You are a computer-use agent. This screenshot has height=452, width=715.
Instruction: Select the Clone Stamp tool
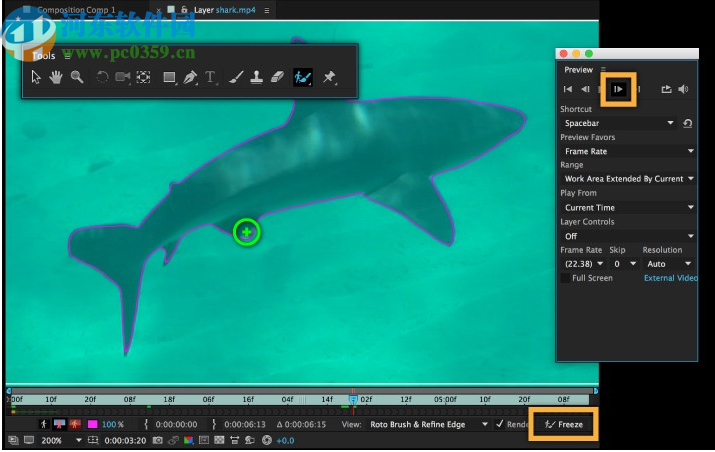click(256, 77)
